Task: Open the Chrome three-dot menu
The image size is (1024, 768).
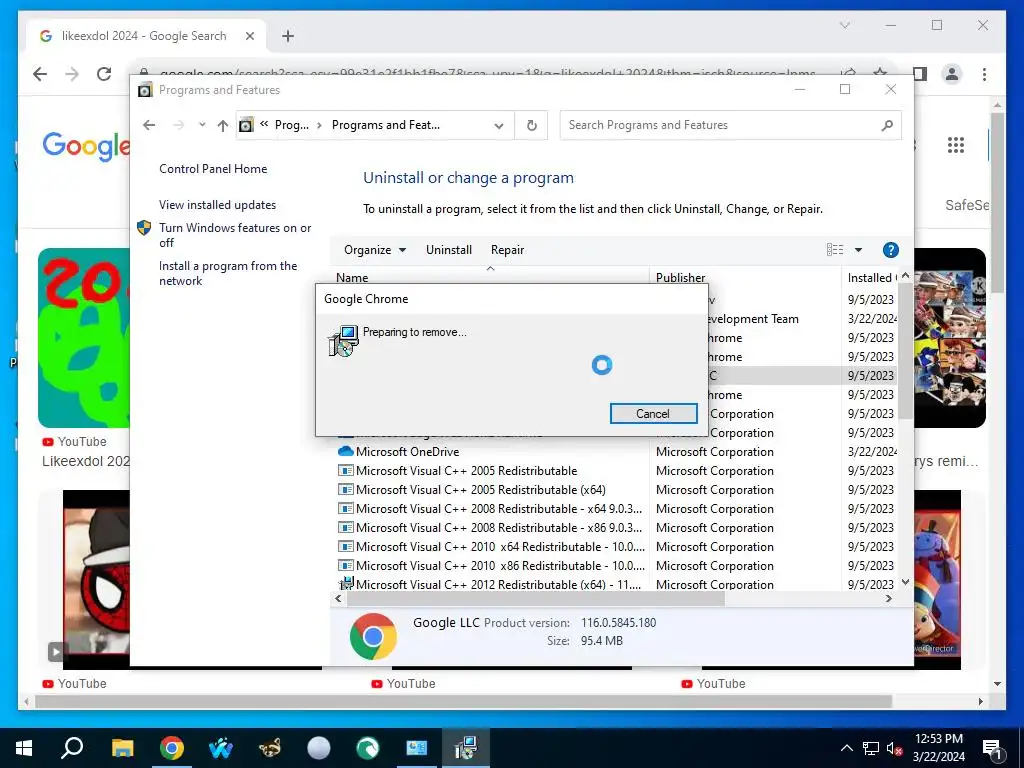Action: [x=984, y=74]
